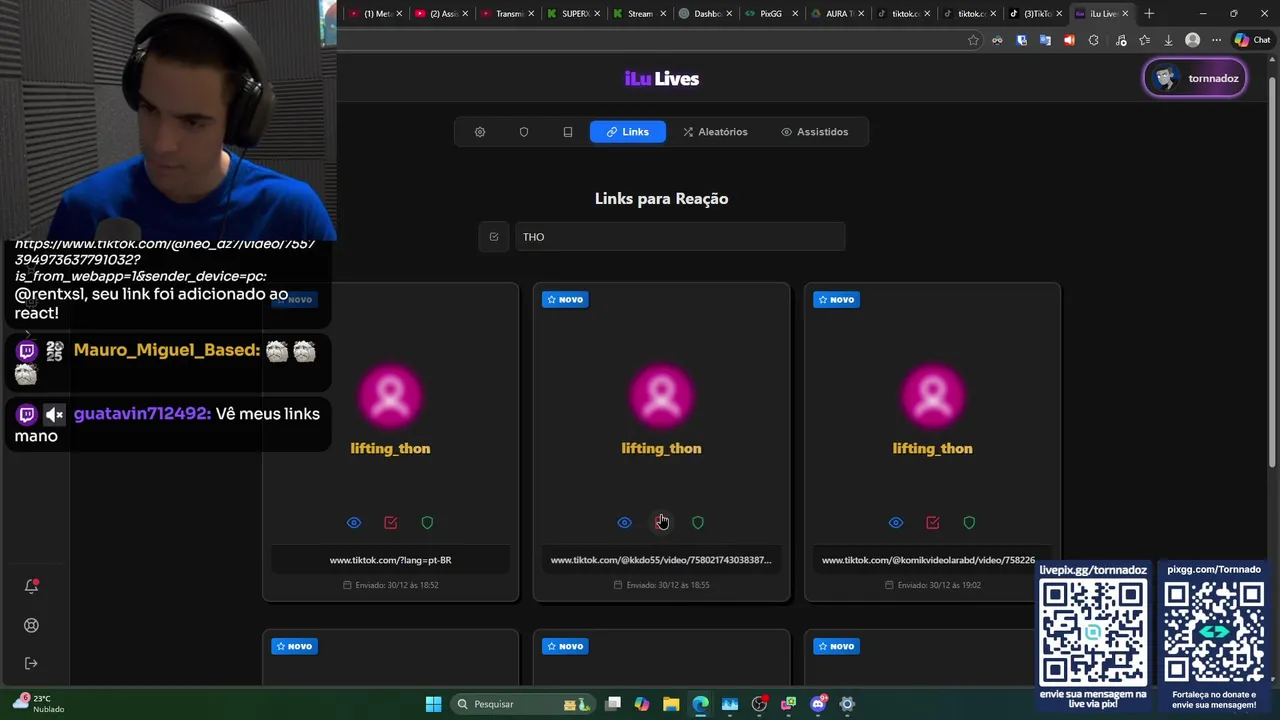Switch to the Aleatórios tab
1280x720 pixels.
click(x=715, y=132)
